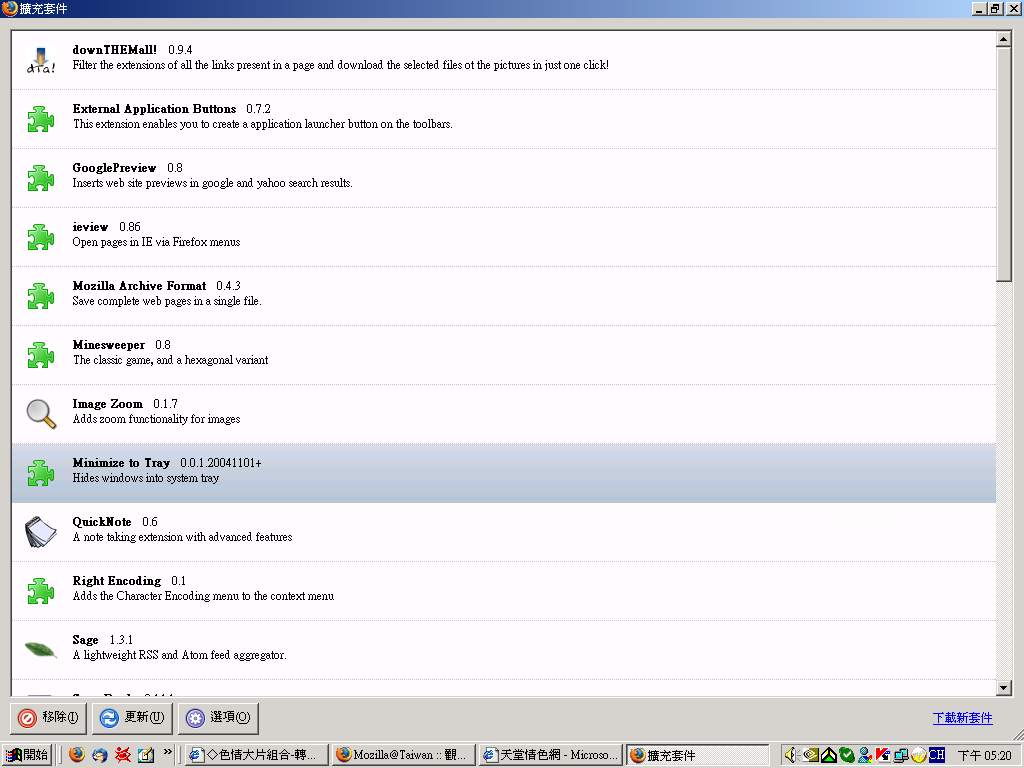This screenshot has width=1024, height=768.
Task: Click the Right Encoding puzzle icon
Action: pos(40,590)
